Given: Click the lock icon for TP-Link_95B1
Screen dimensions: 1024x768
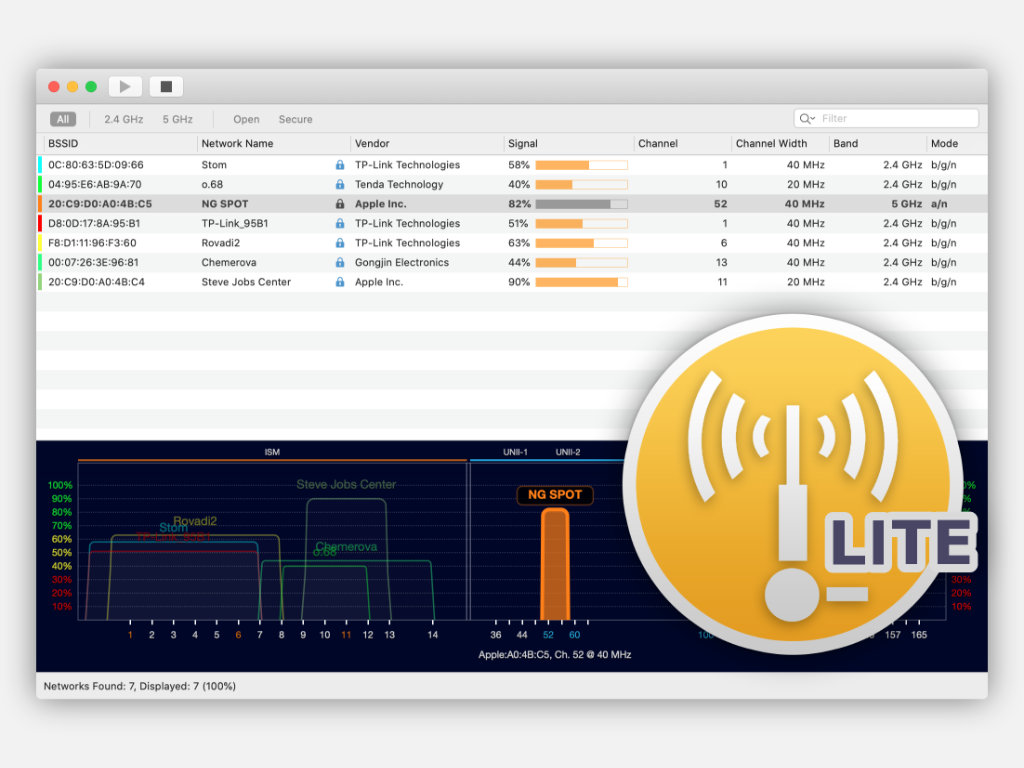Looking at the screenshot, I should [340, 223].
